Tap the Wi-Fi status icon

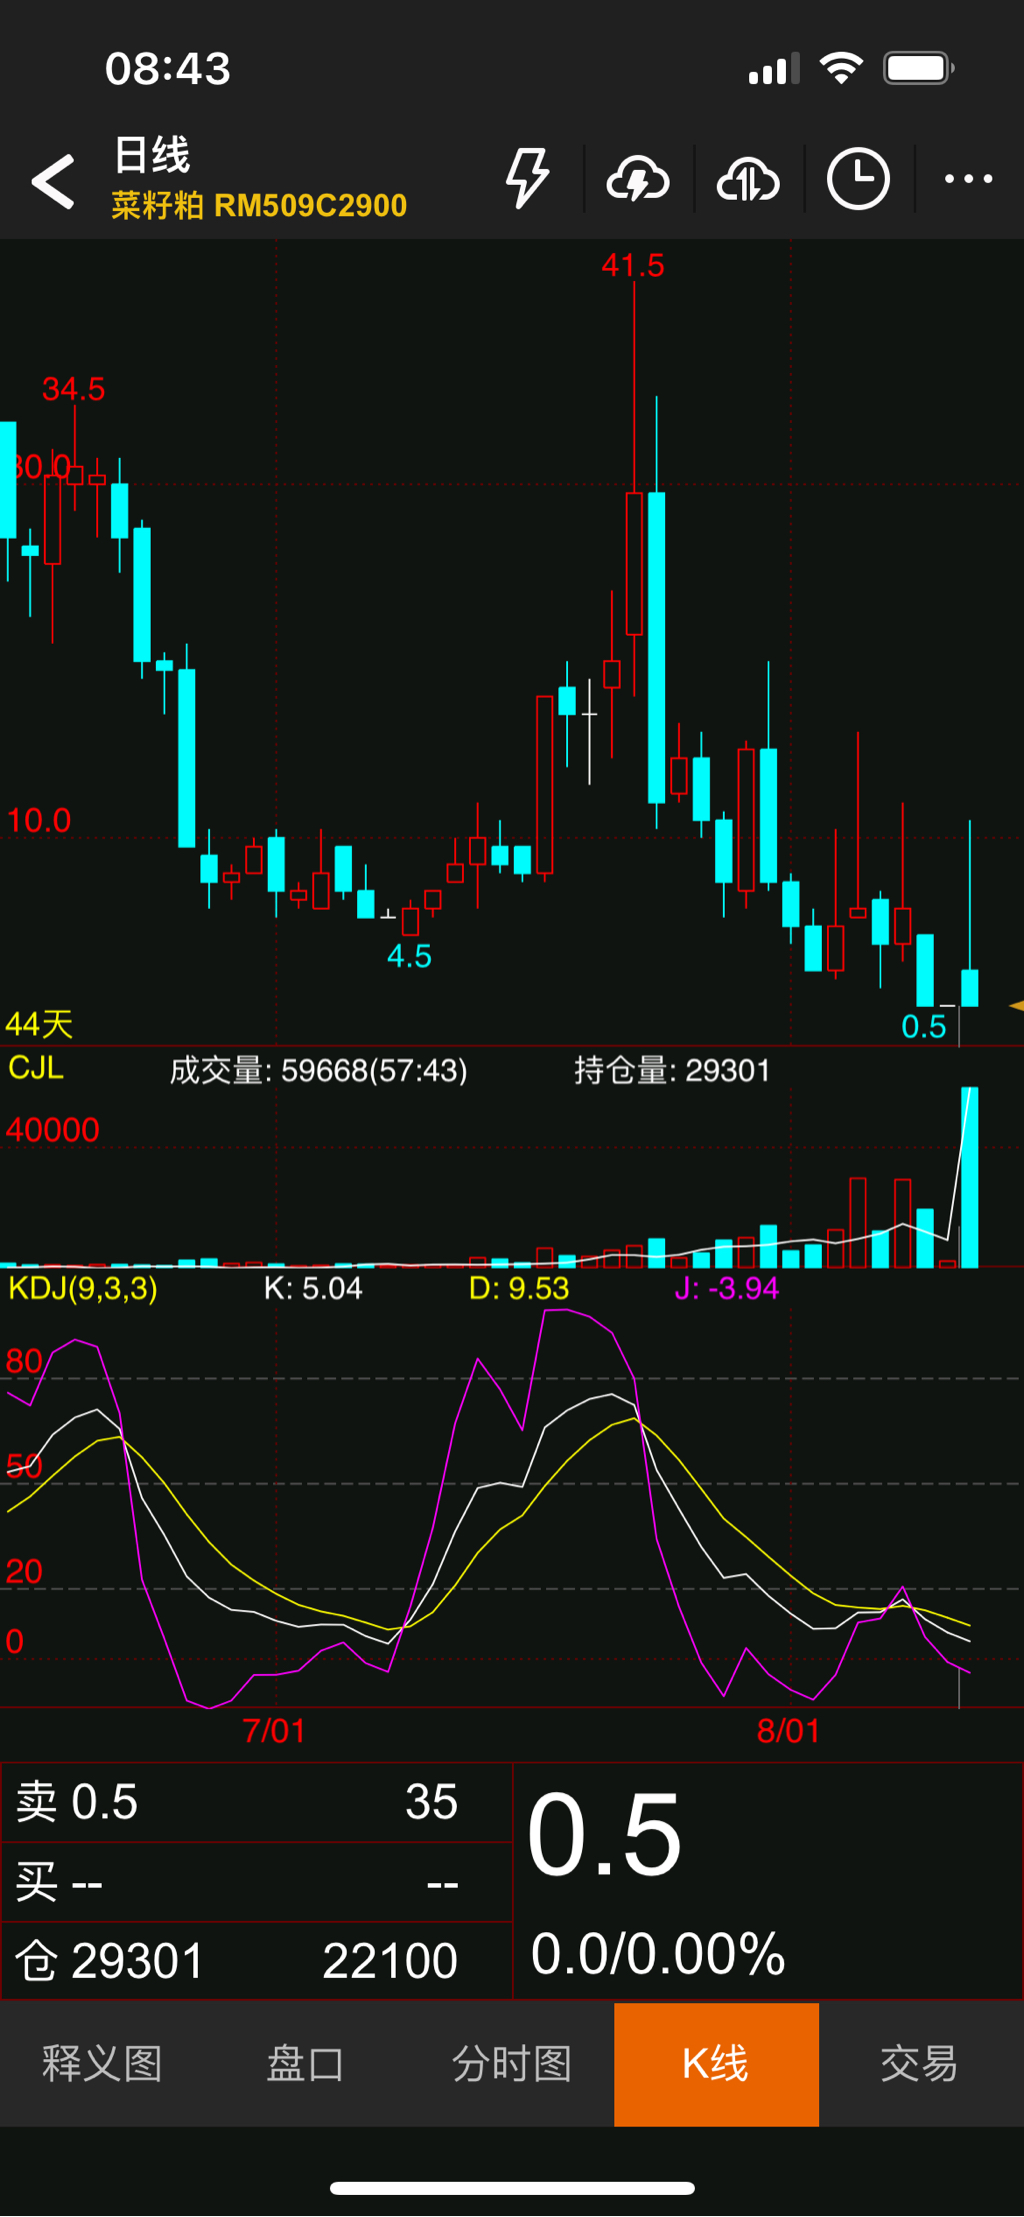840,68
